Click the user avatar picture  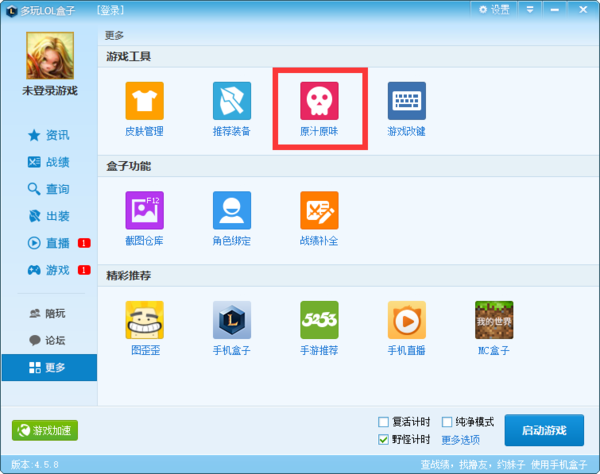[50, 55]
